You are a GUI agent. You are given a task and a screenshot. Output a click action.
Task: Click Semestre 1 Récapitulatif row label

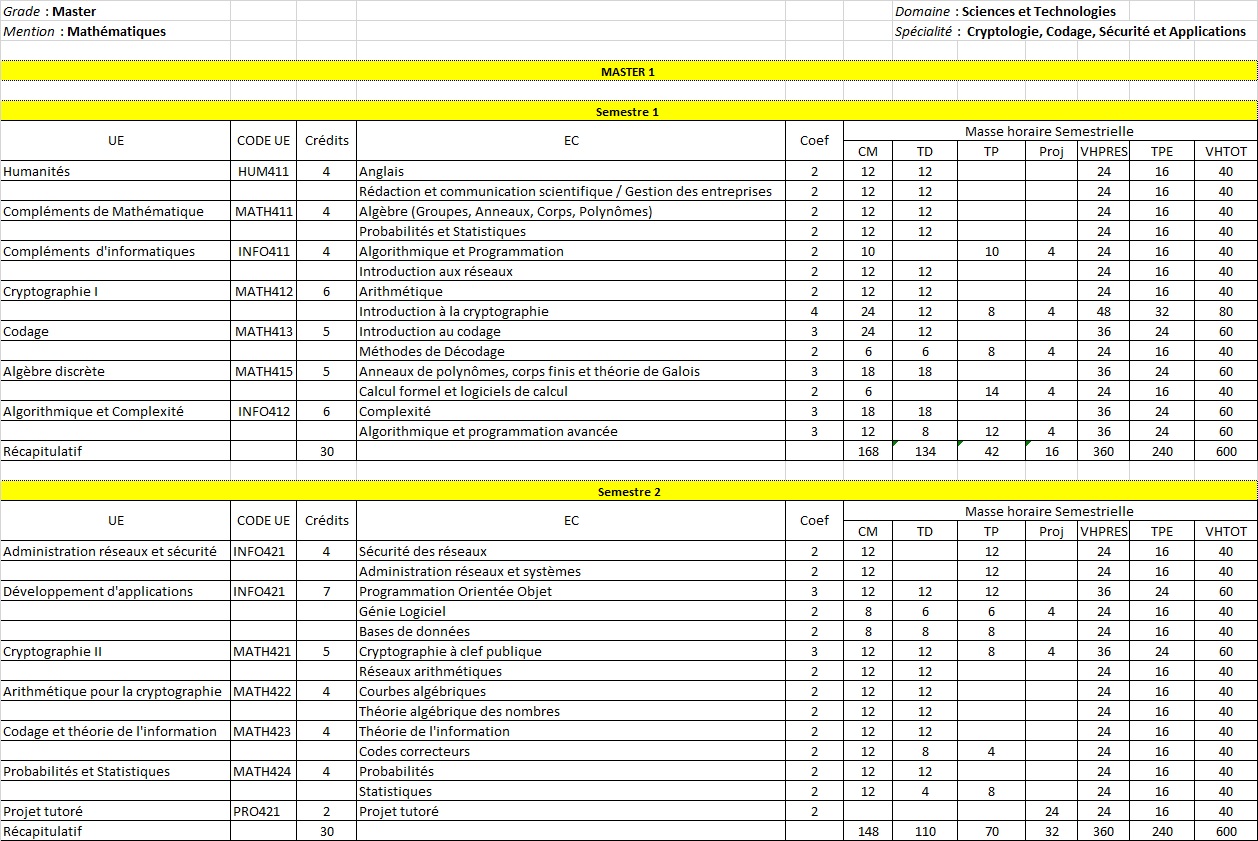(x=115, y=451)
